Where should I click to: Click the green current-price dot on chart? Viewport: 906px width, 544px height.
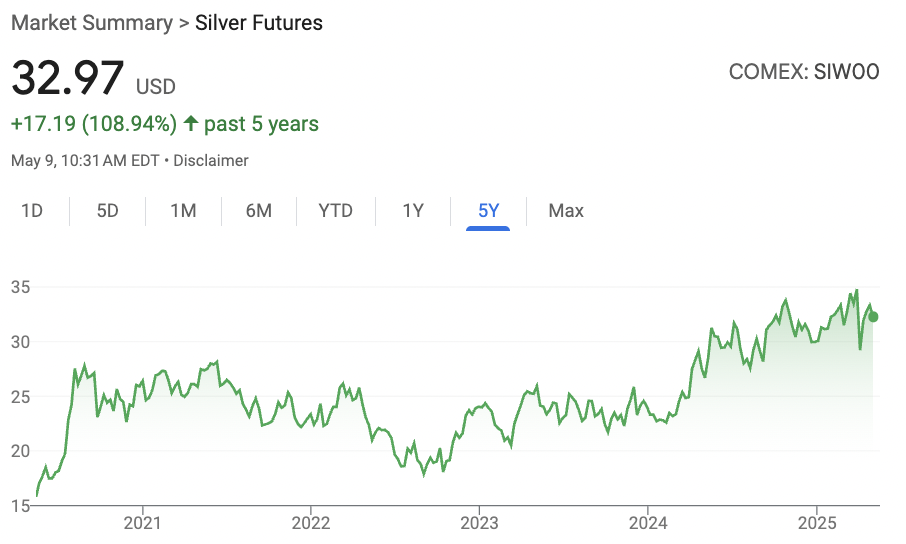point(873,317)
